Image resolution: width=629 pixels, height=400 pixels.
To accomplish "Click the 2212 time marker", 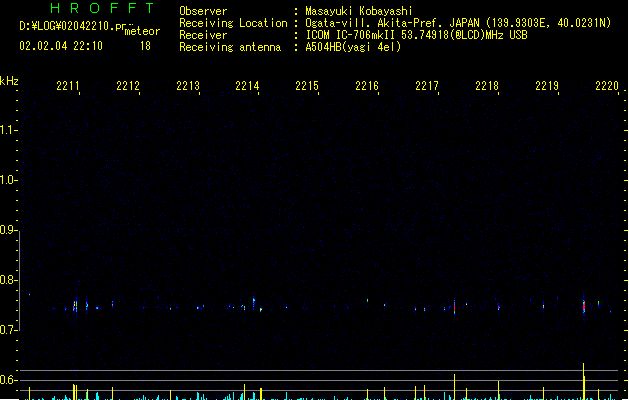I will pos(128,86).
